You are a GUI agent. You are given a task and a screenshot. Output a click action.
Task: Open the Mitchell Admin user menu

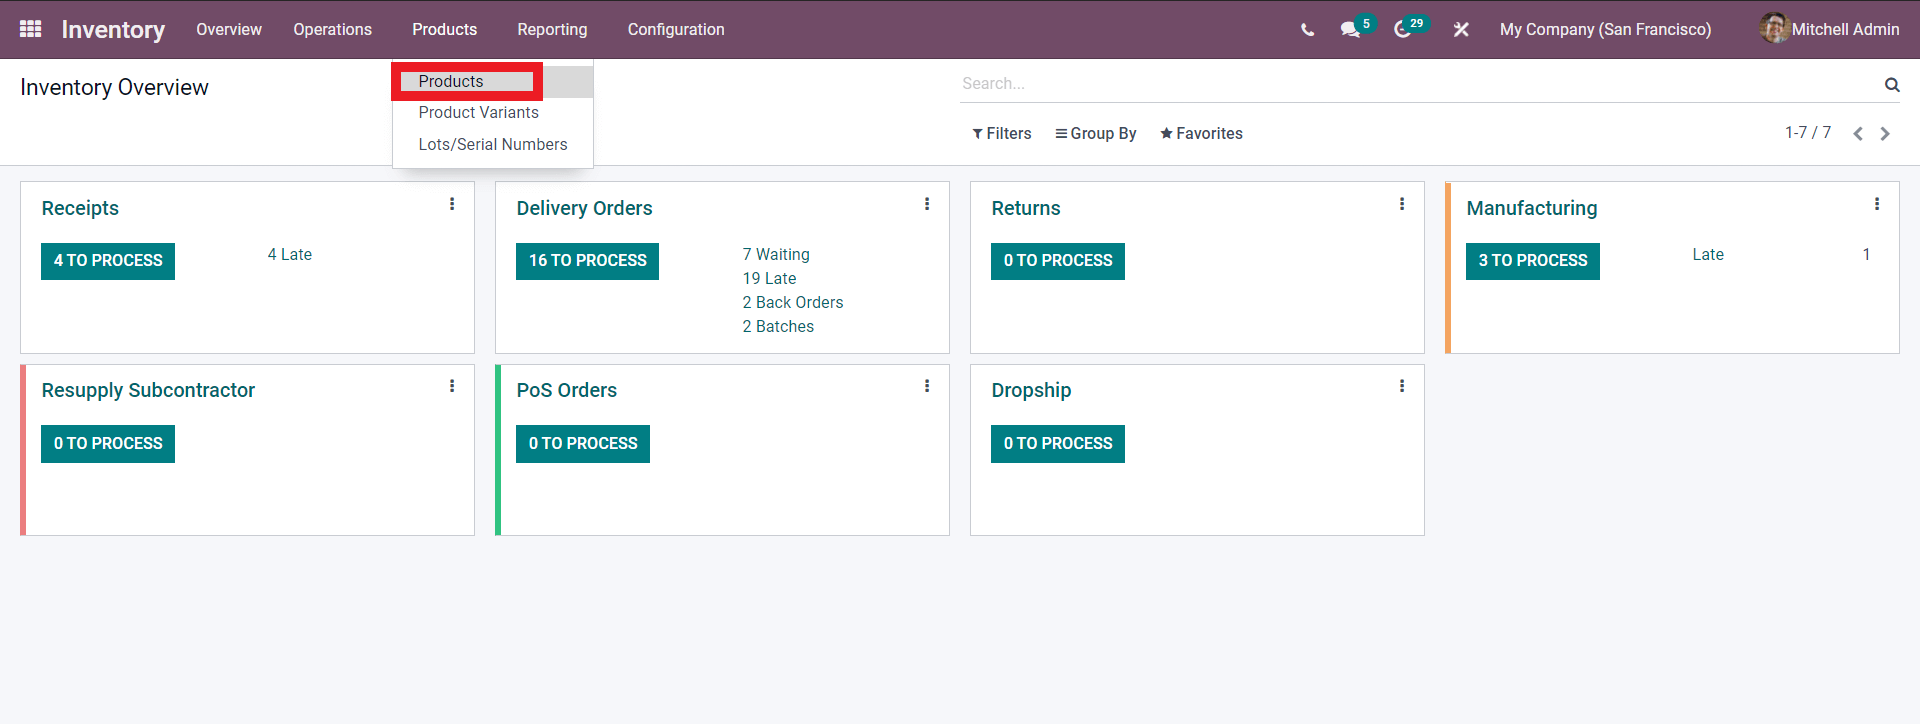(x=1830, y=29)
